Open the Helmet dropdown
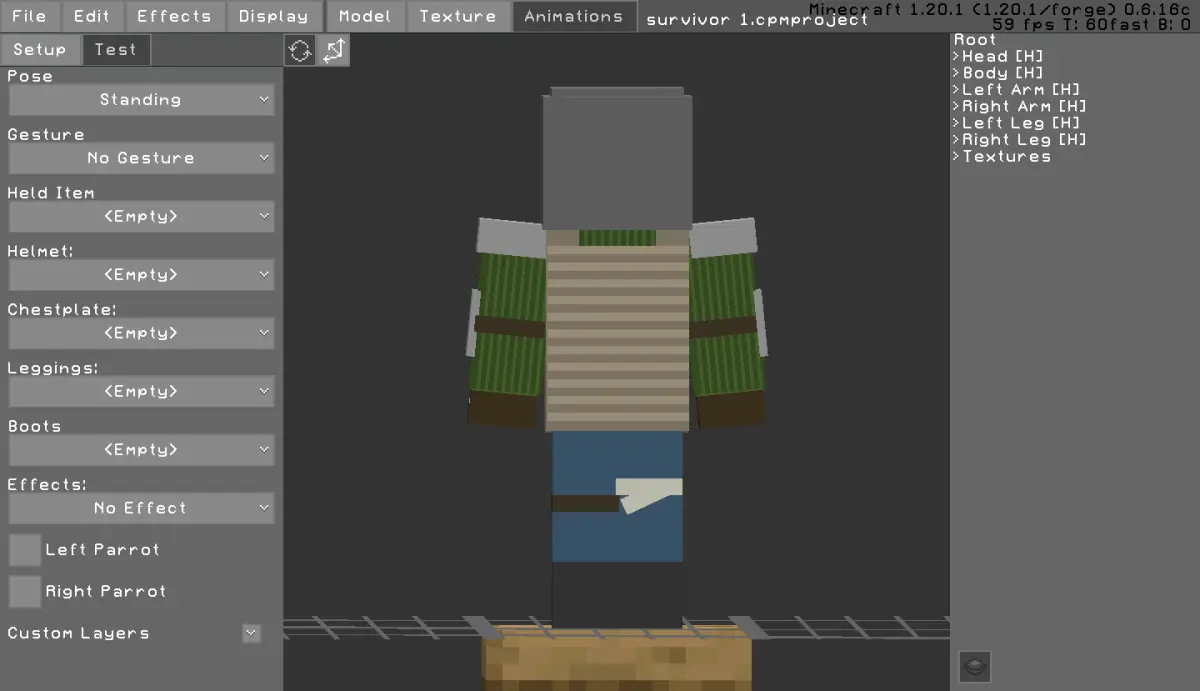1200x691 pixels. tap(141, 275)
